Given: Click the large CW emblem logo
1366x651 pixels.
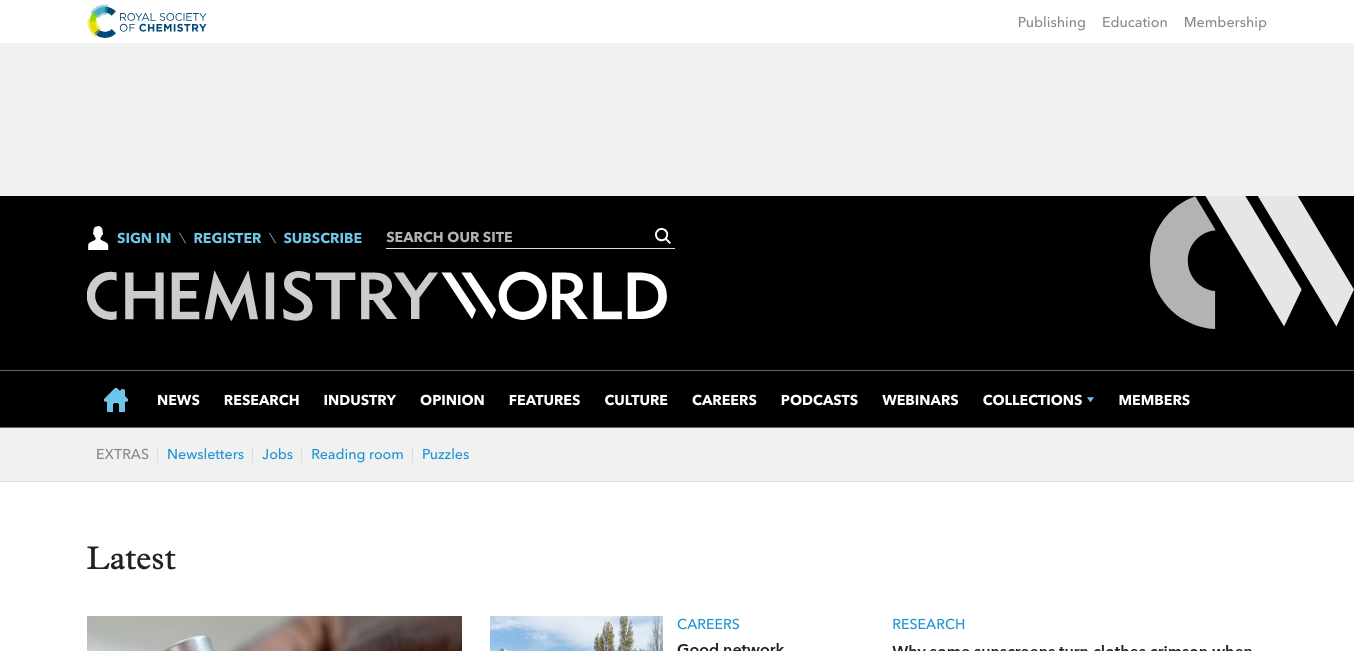Looking at the screenshot, I should pos(1252,262).
